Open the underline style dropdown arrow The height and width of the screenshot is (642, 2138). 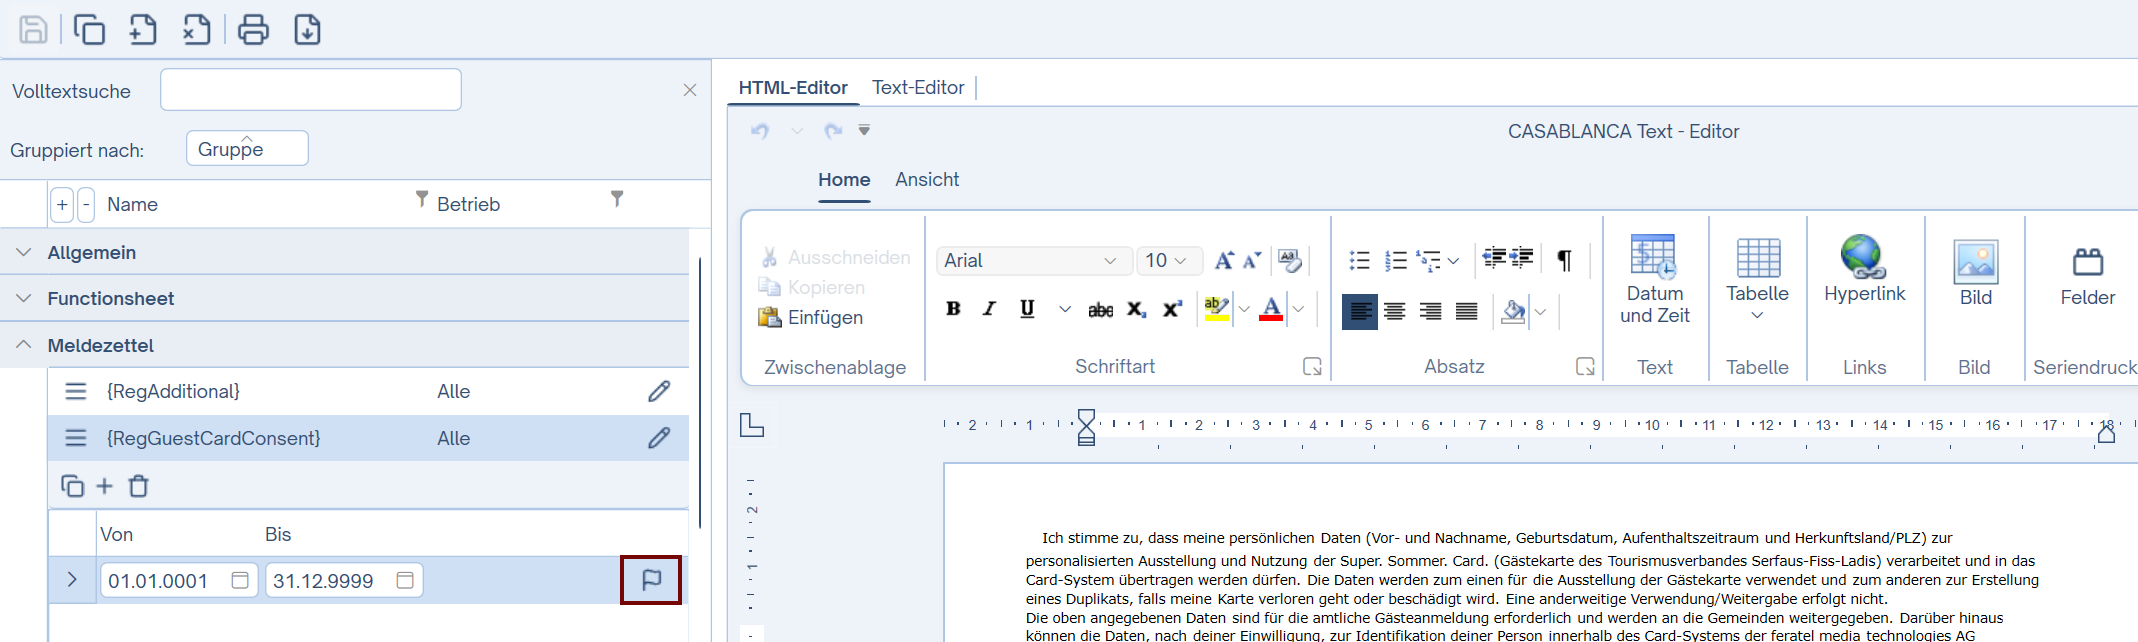[x=1065, y=310]
